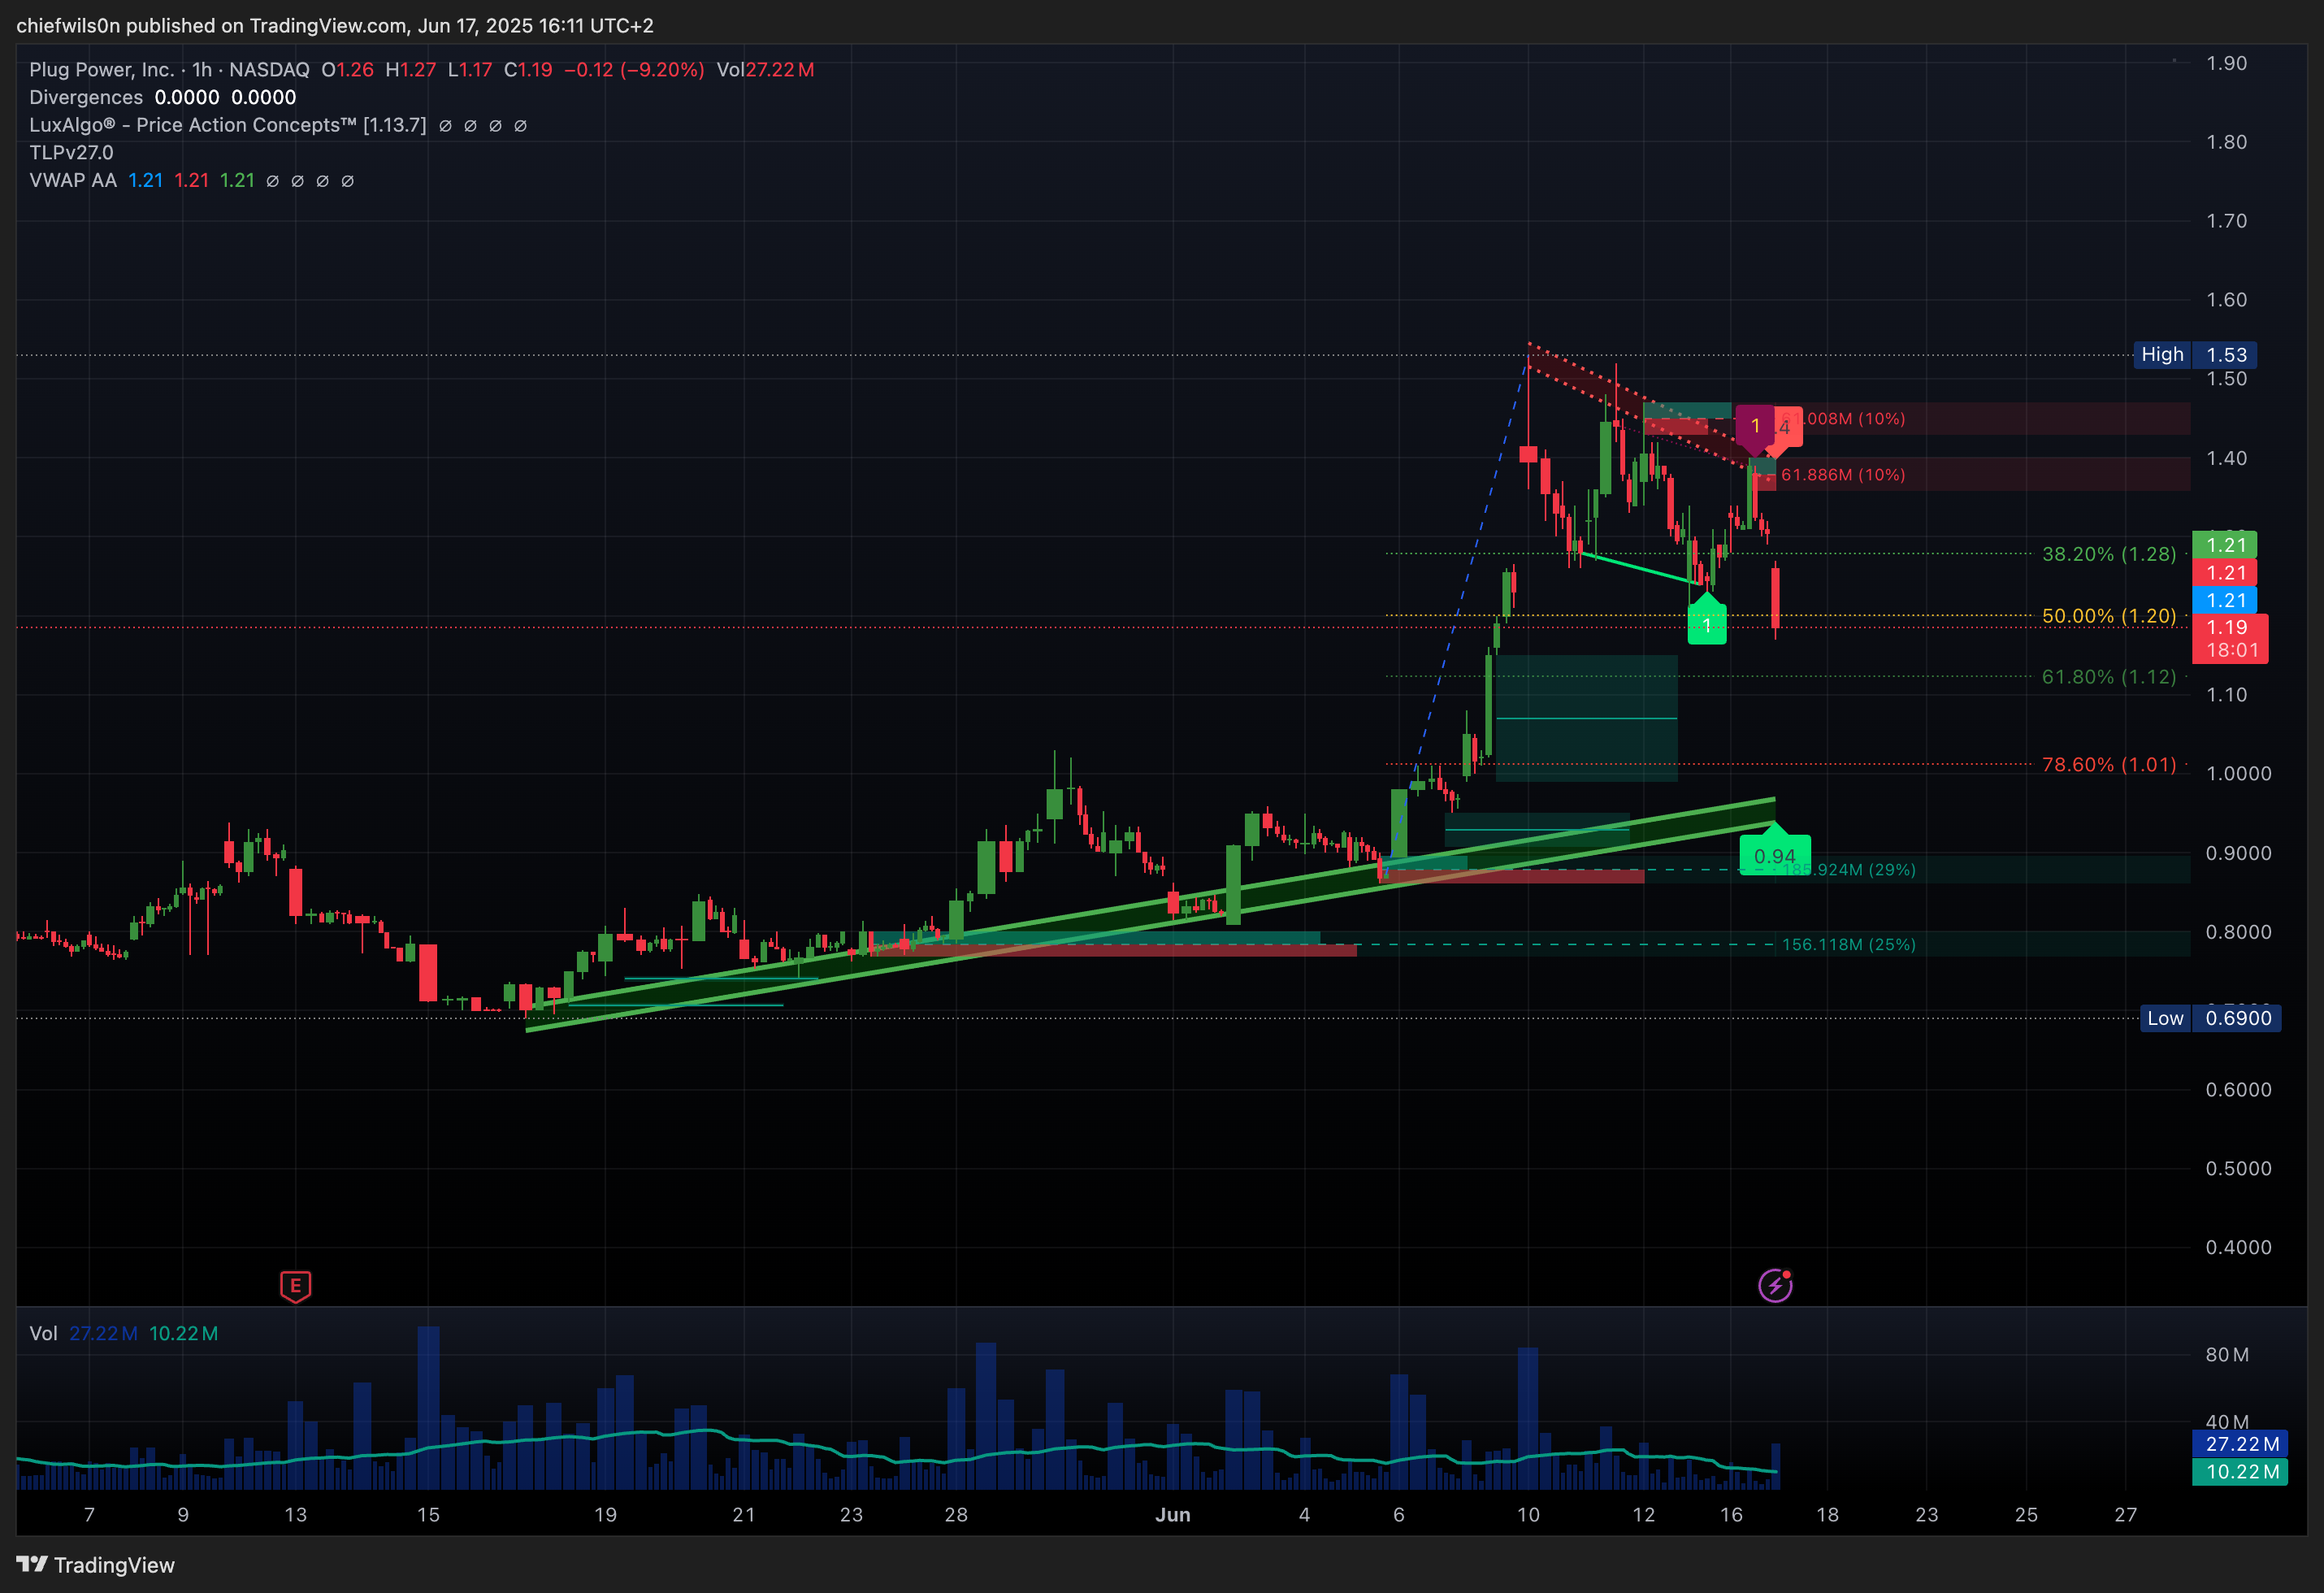Image resolution: width=2324 pixels, height=1593 pixels.
Task: Select the Vol indicator legend in volume pane
Action: tap(43, 1333)
